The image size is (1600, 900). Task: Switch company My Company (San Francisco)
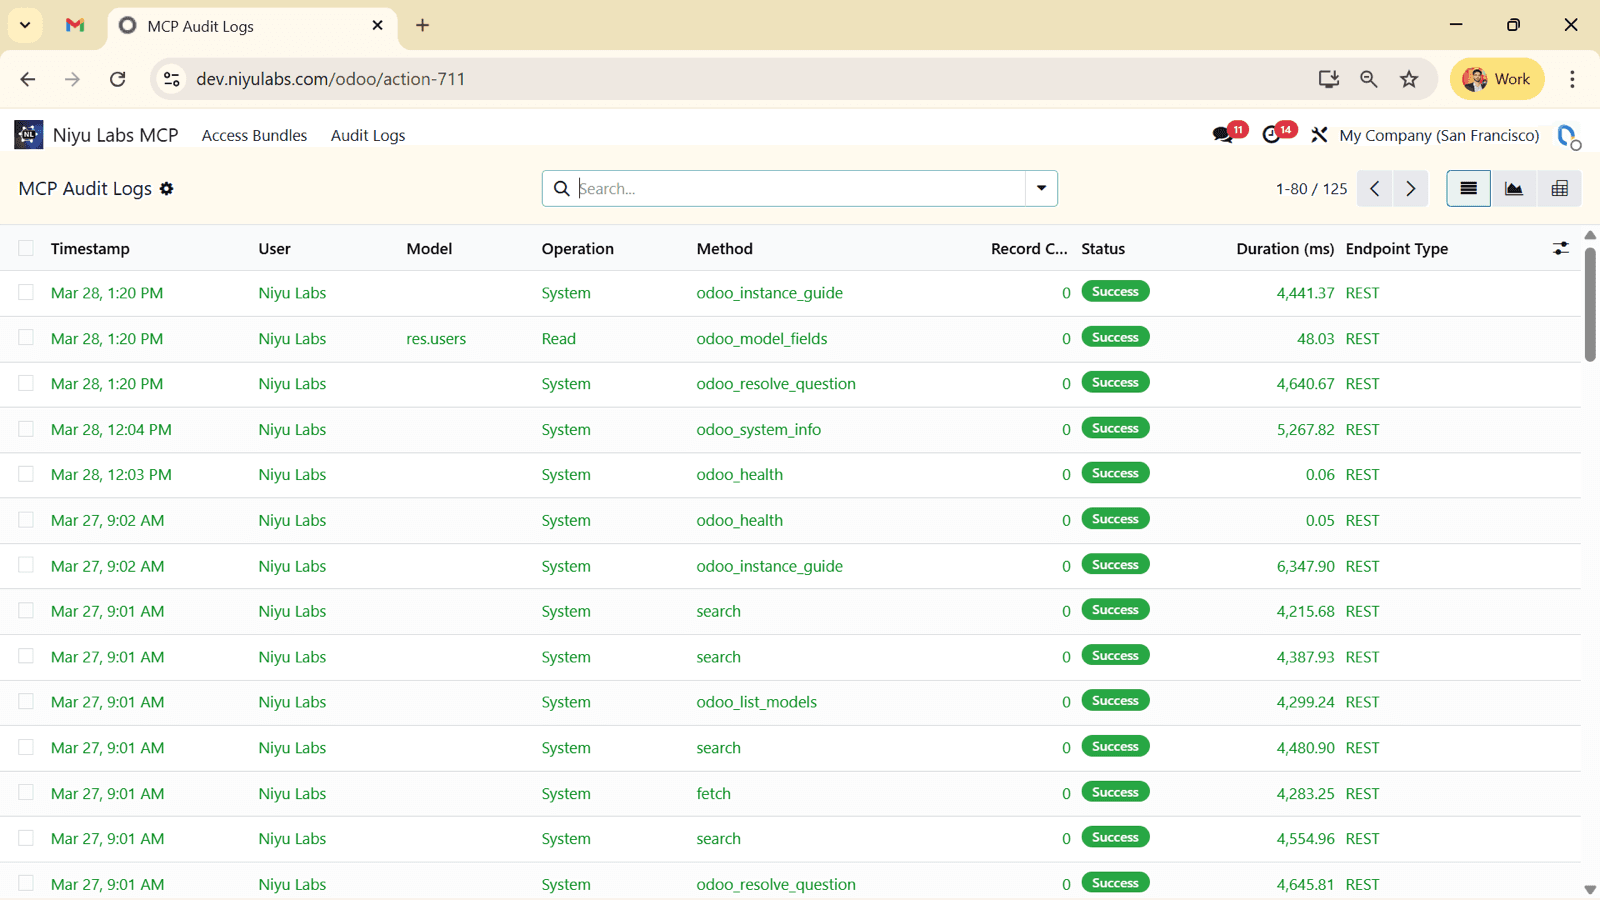pyautogui.click(x=1439, y=135)
